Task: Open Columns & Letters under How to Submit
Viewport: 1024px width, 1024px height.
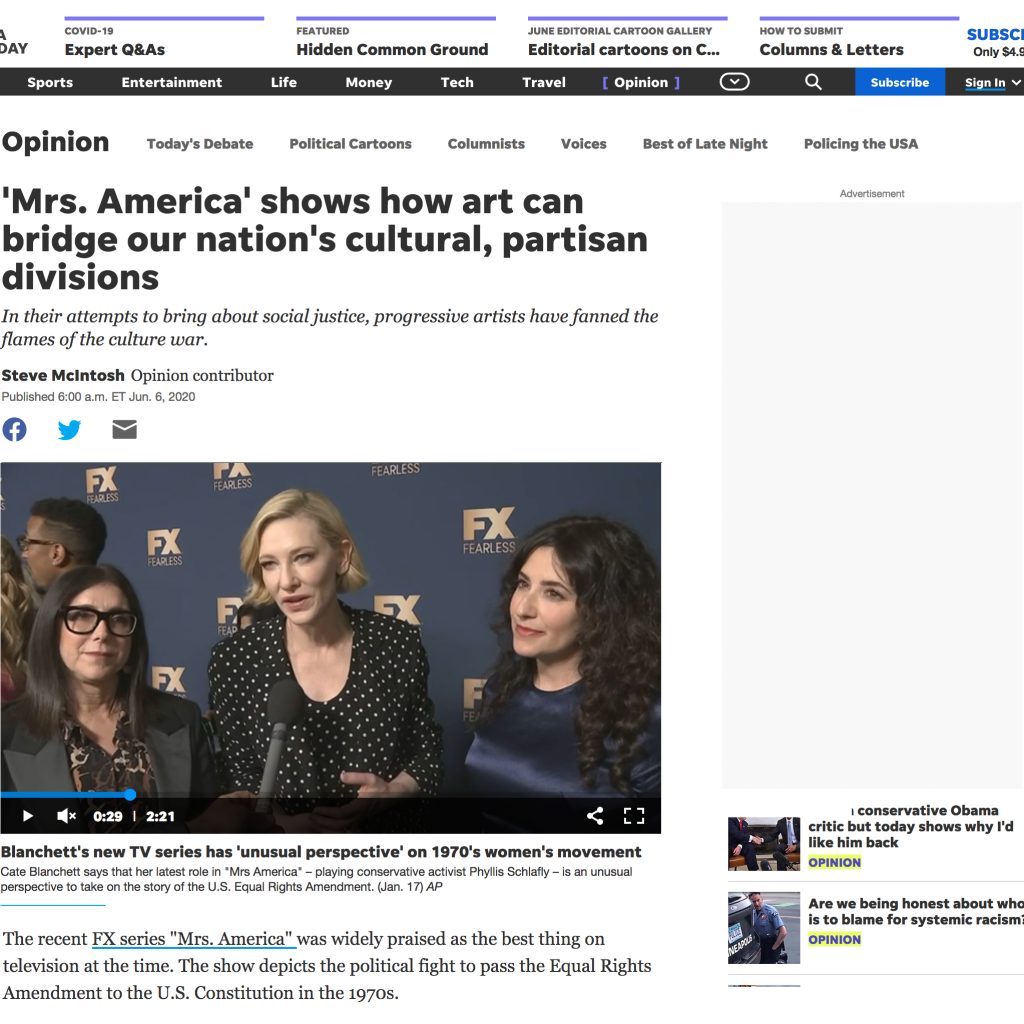Action: point(832,47)
